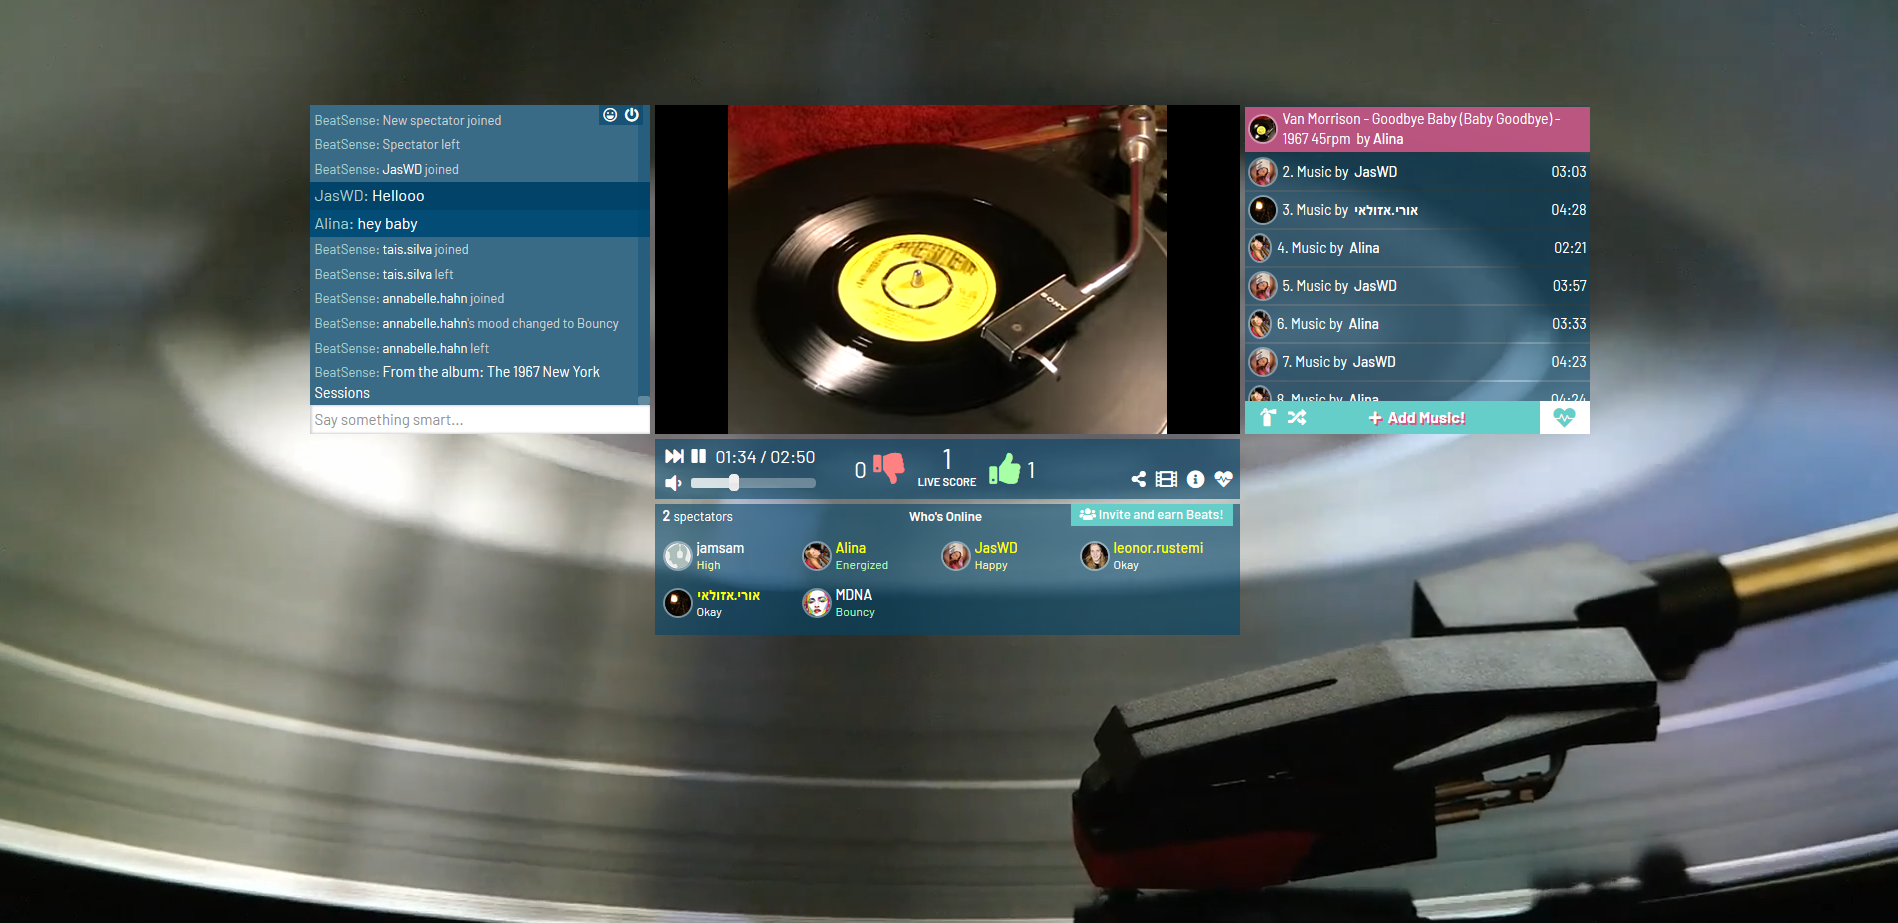Click the LIVE SCORE label

(x=947, y=482)
